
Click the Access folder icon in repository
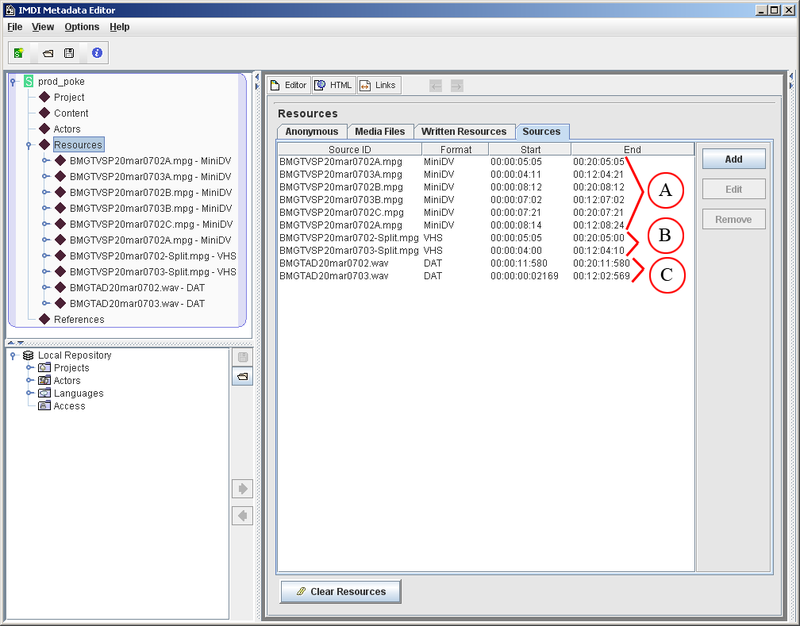45,406
